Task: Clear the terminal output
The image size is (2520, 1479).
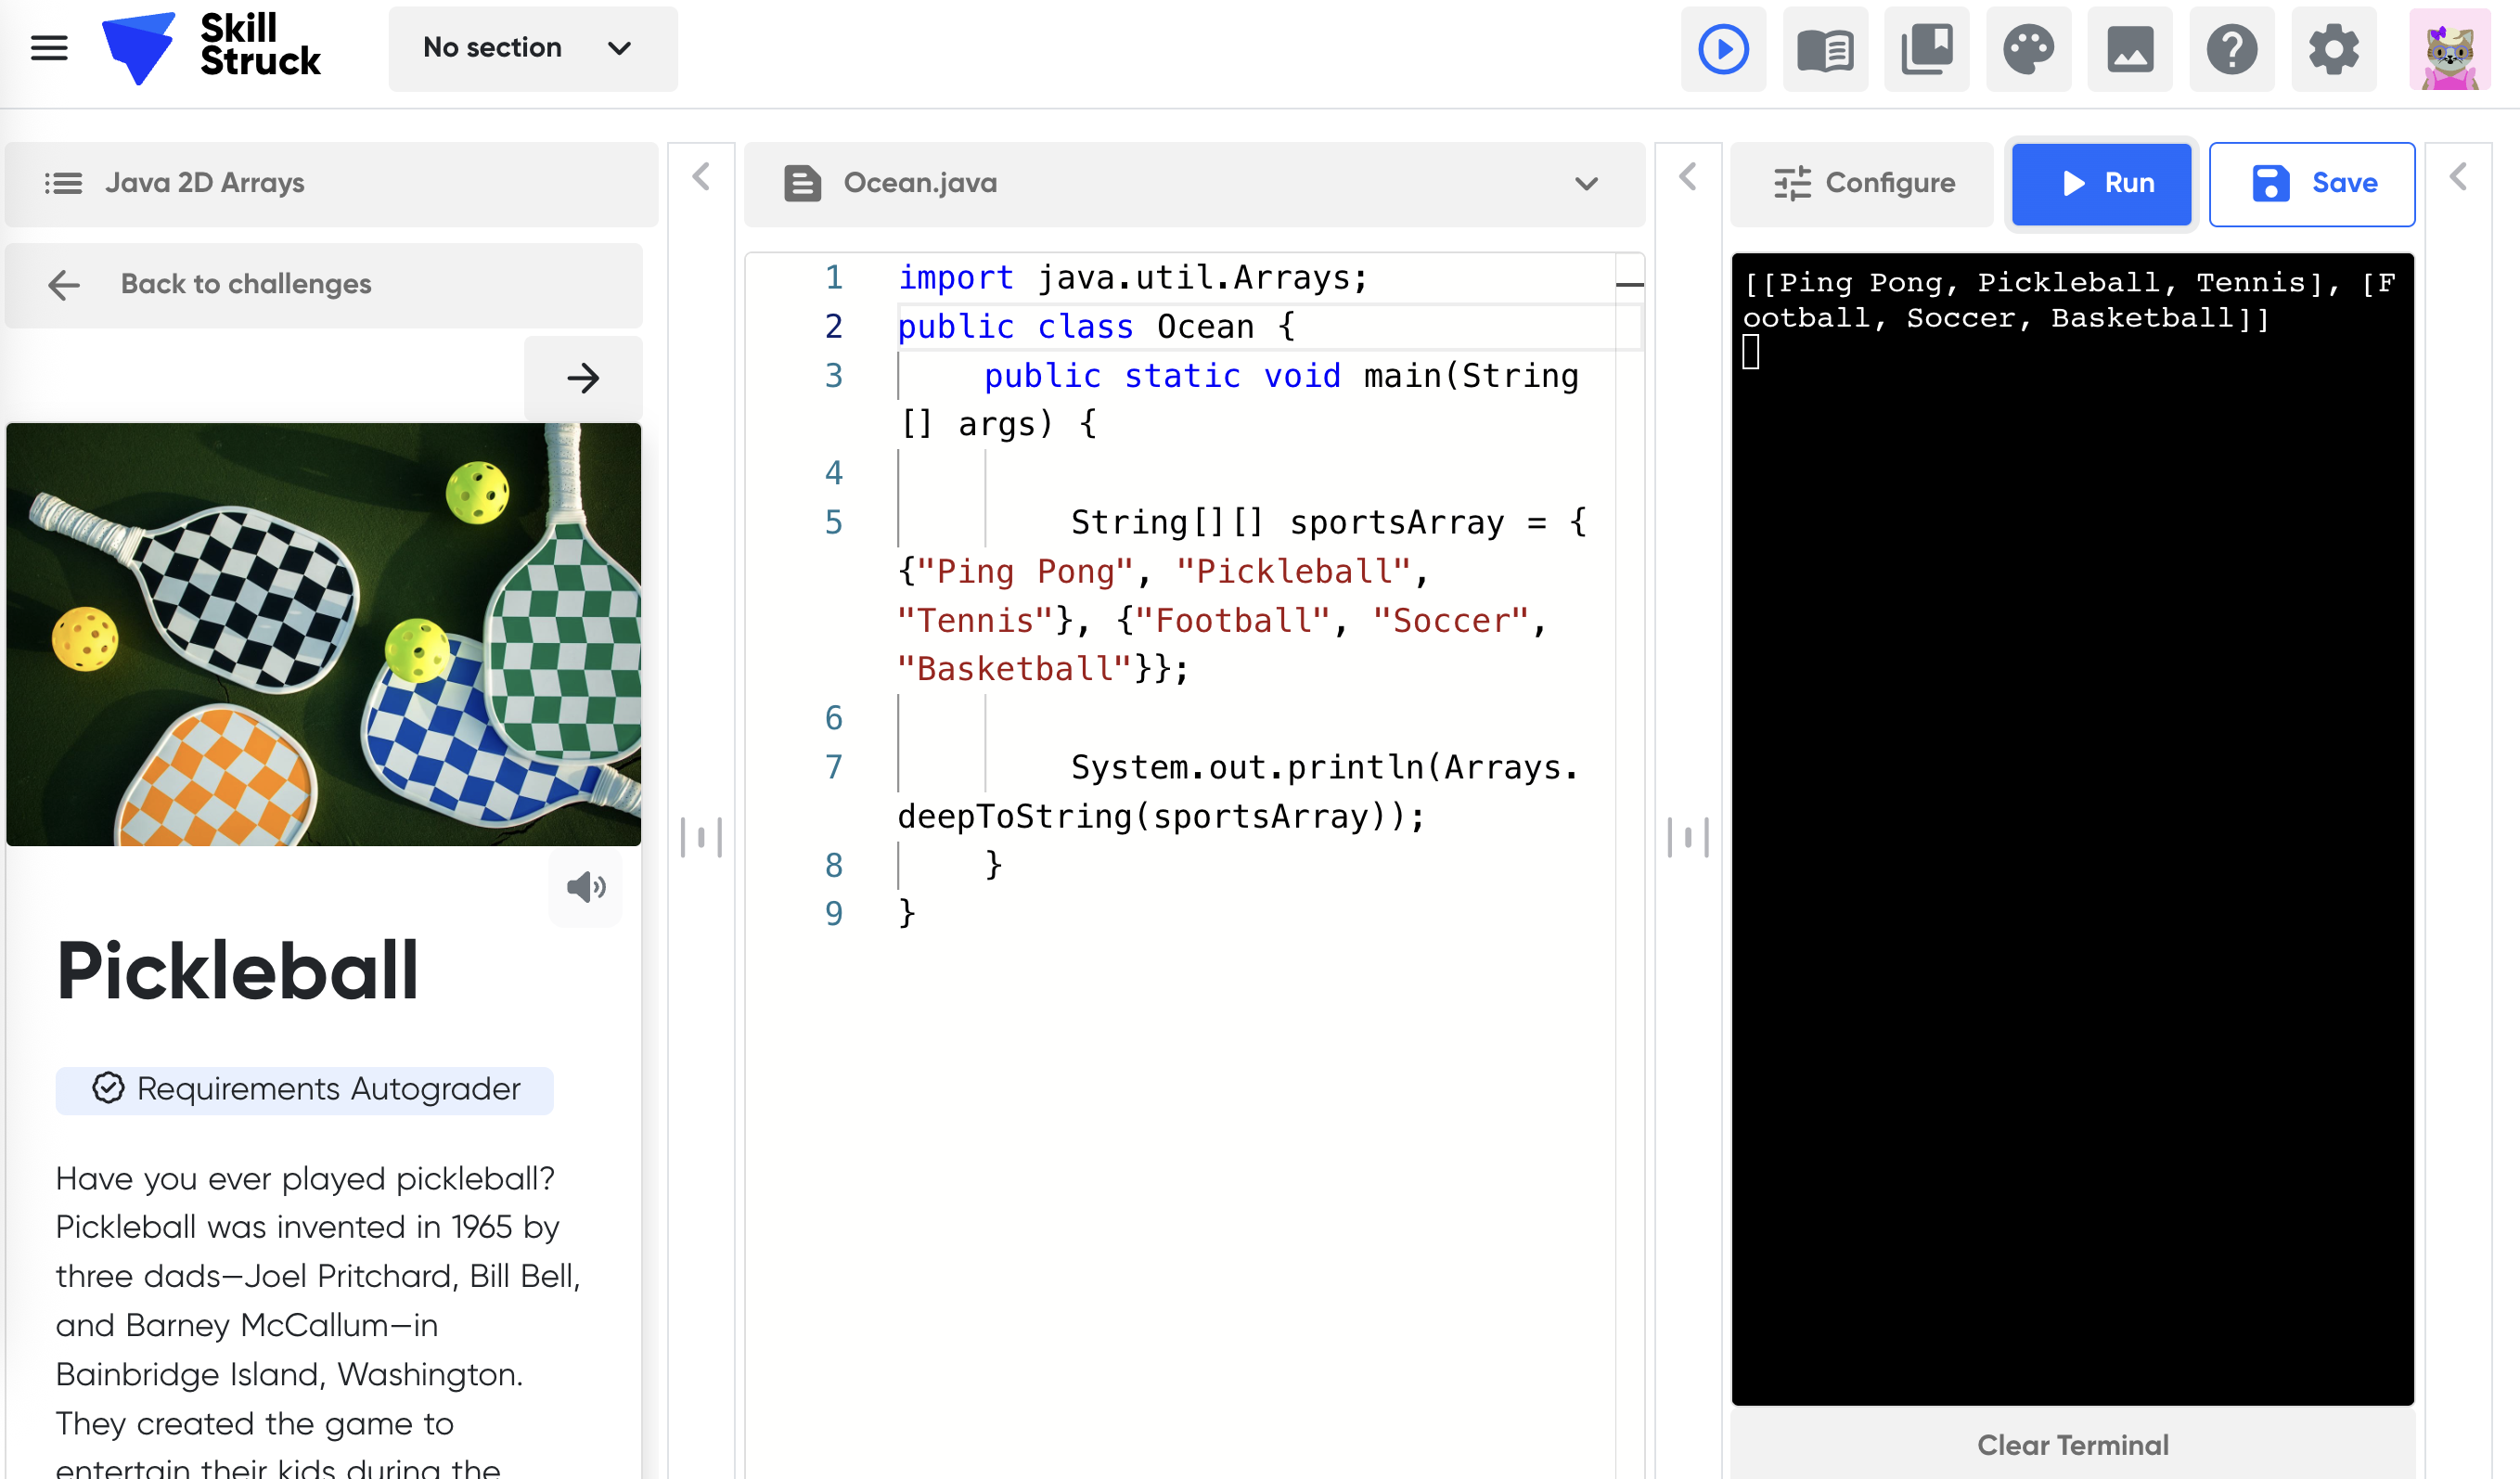Action: 2072,1444
